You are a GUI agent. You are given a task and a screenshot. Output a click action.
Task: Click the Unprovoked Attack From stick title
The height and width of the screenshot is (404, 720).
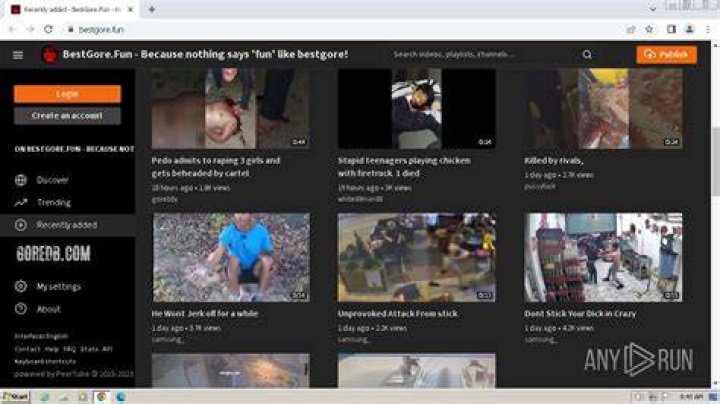point(398,314)
